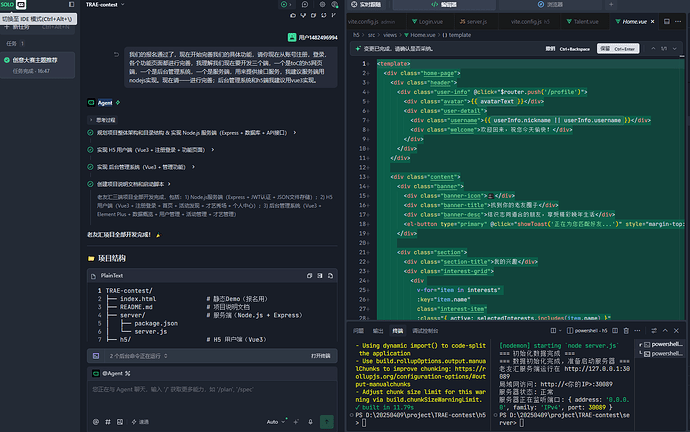Click the user avatar globe icon
690x432 pixels.
click(334, 4)
